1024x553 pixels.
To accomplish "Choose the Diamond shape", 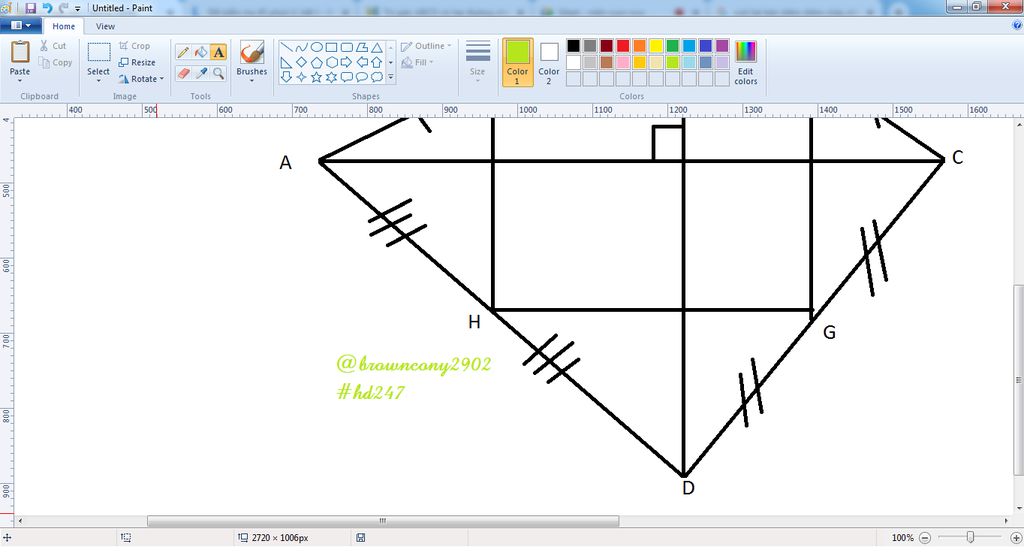I will (301, 63).
